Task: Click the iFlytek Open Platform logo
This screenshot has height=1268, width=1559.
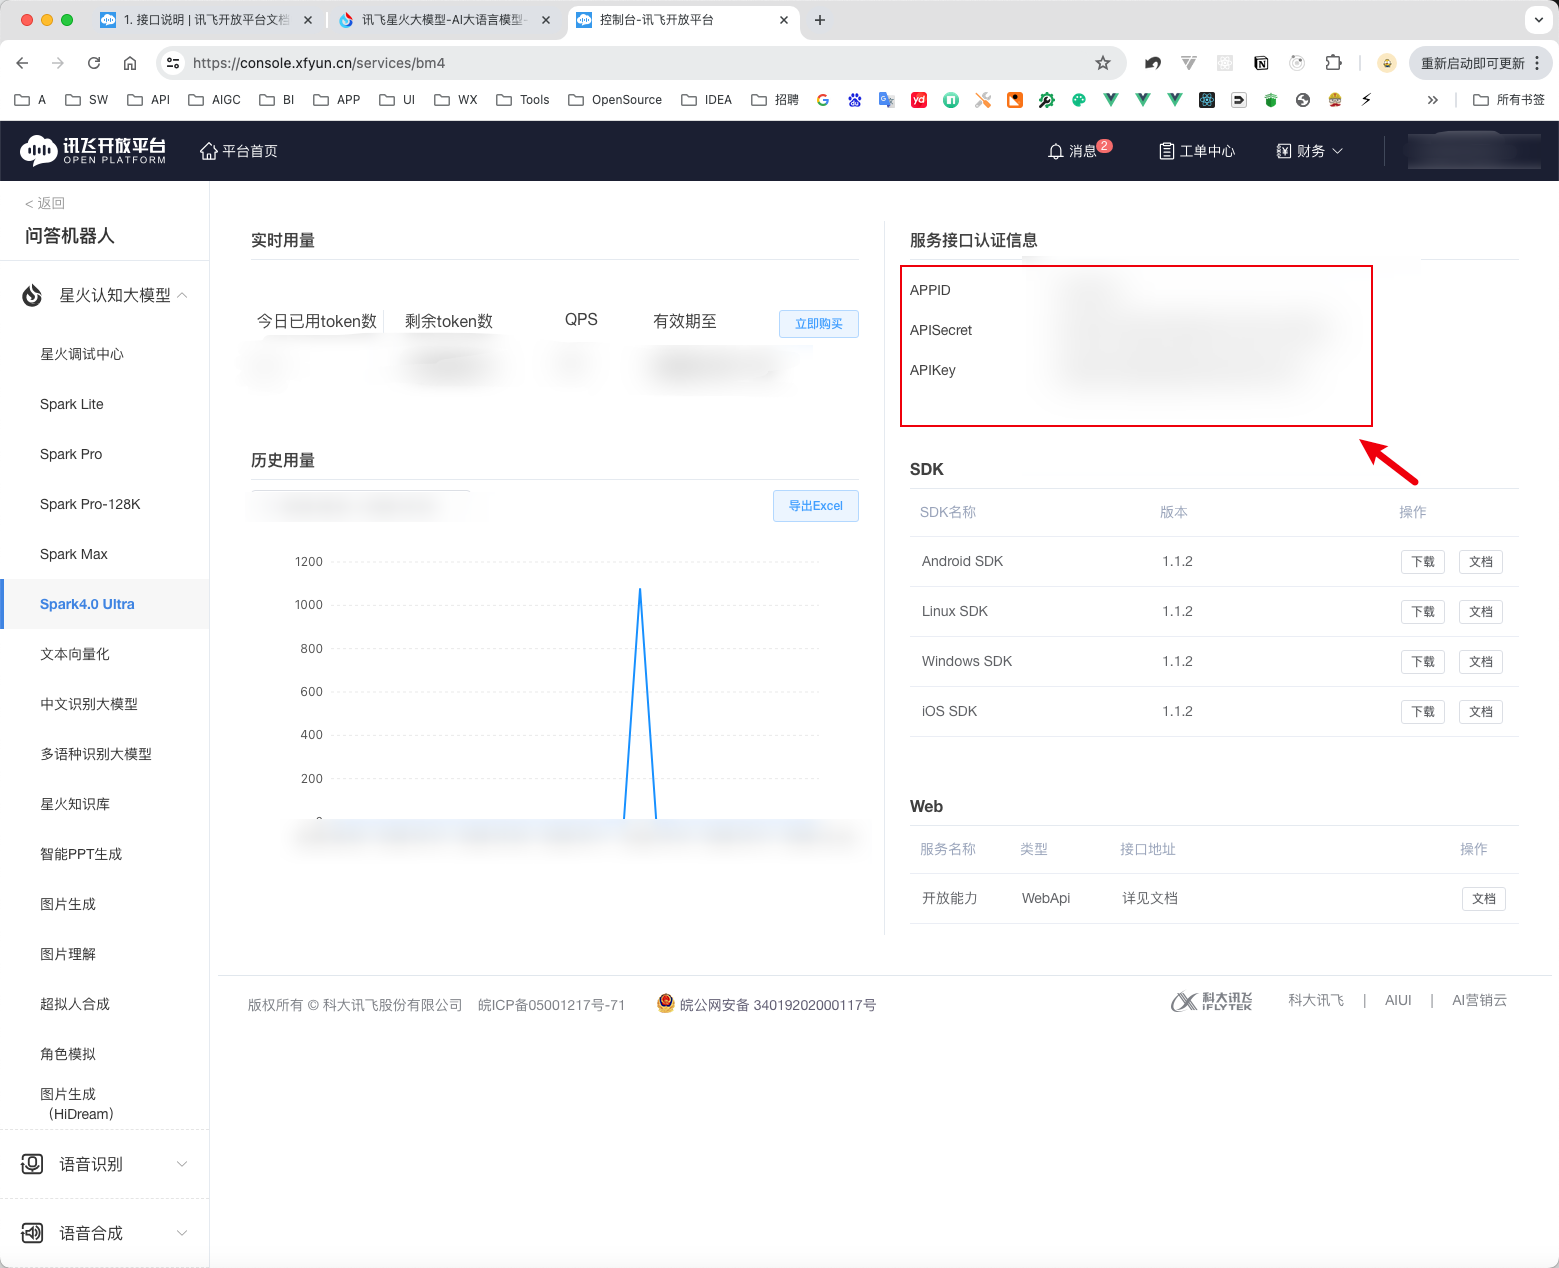Action: click(93, 150)
